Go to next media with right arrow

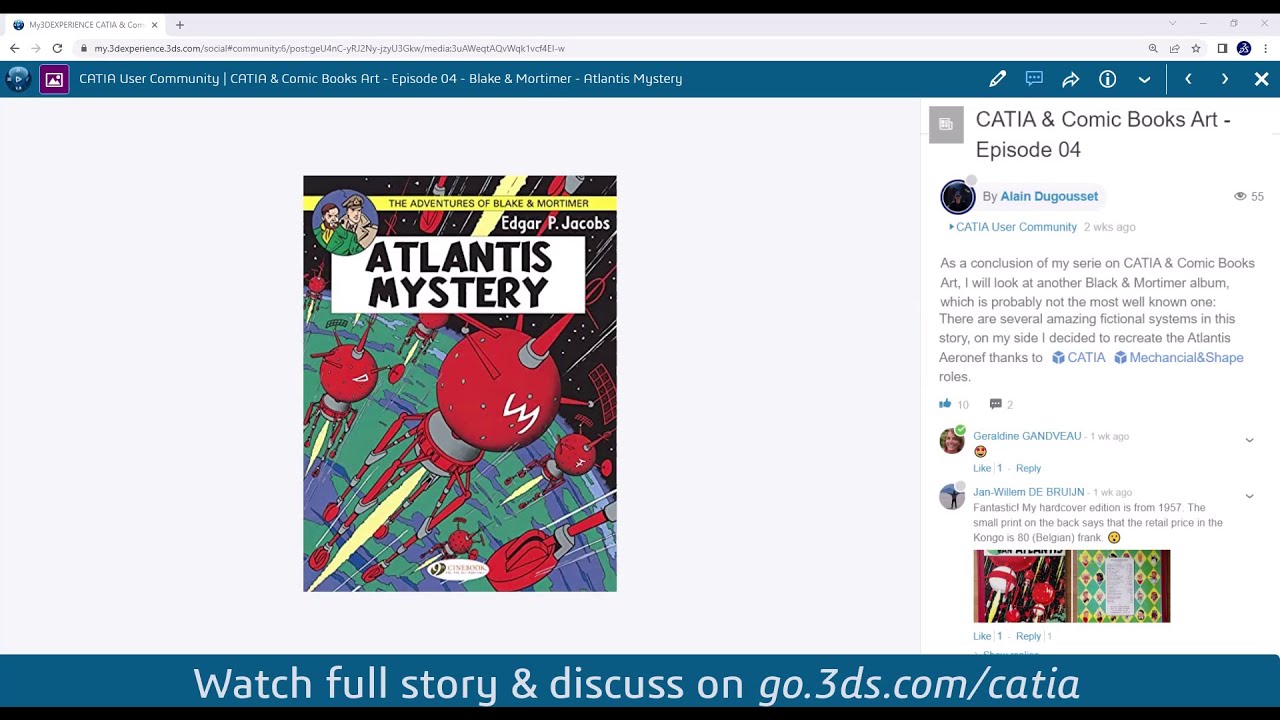pos(1225,79)
